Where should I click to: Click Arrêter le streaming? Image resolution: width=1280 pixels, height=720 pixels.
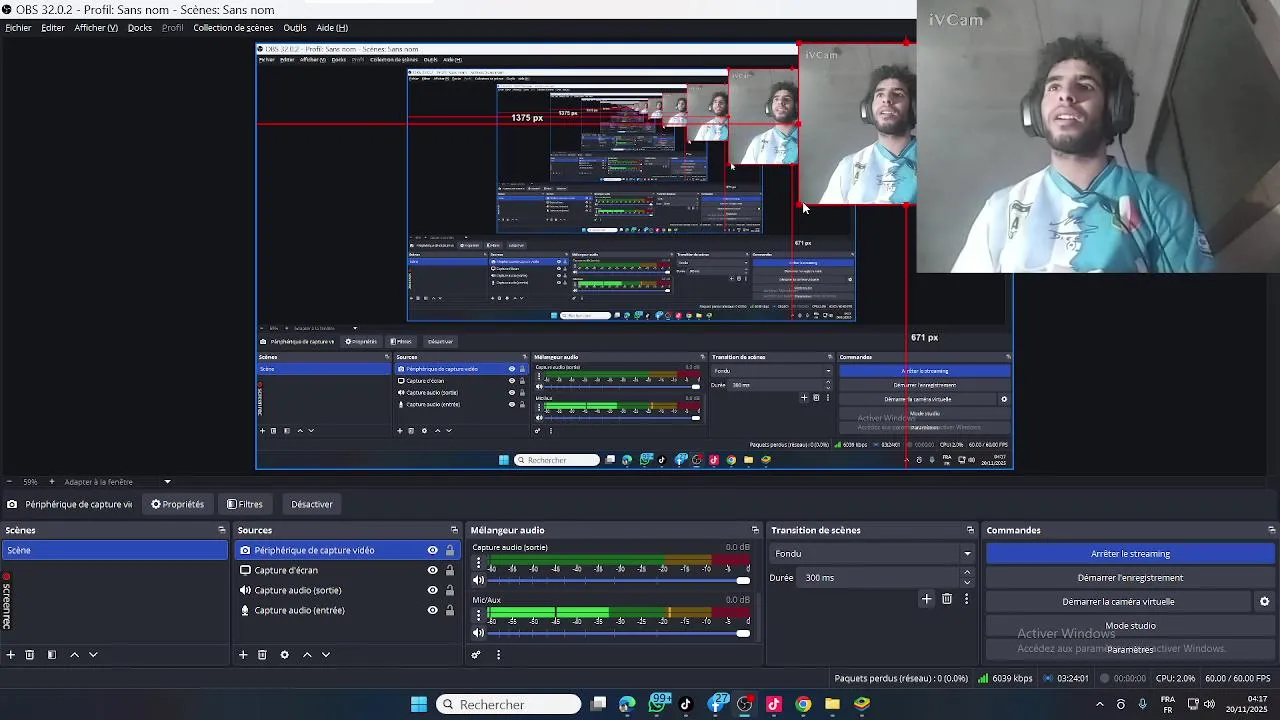click(1130, 554)
